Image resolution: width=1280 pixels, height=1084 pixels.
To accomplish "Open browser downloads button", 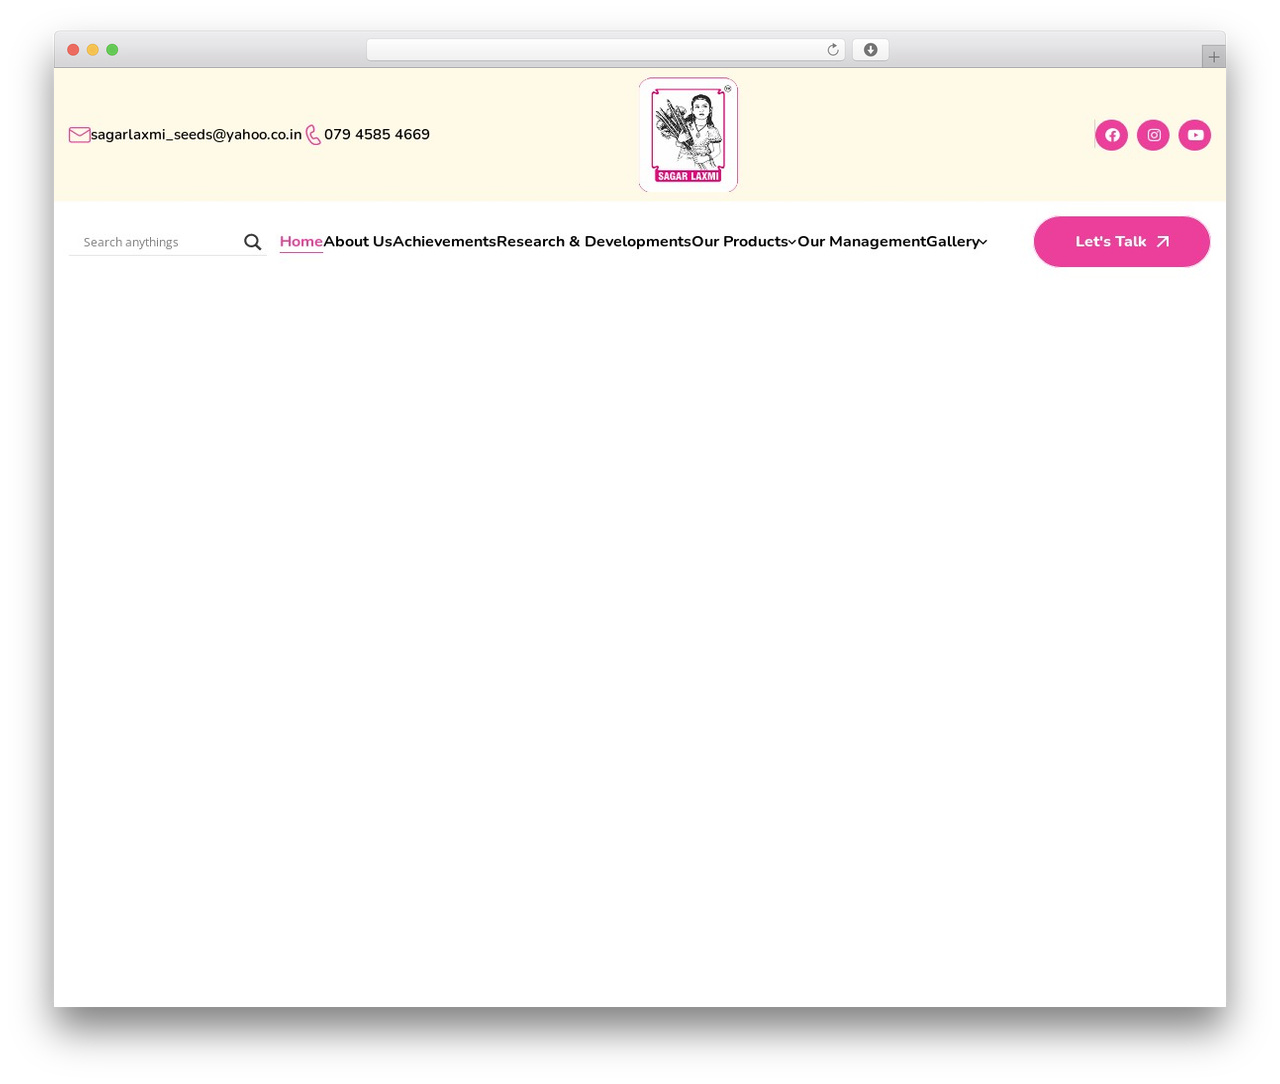I will coord(871,50).
